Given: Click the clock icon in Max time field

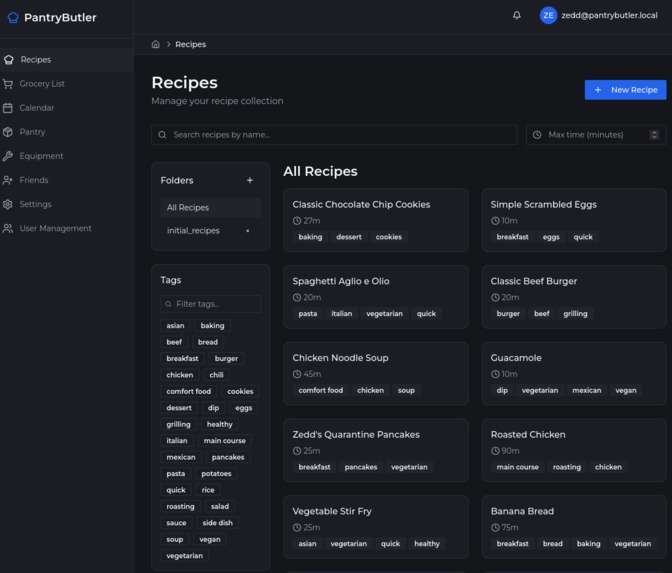Looking at the screenshot, I should tap(537, 135).
